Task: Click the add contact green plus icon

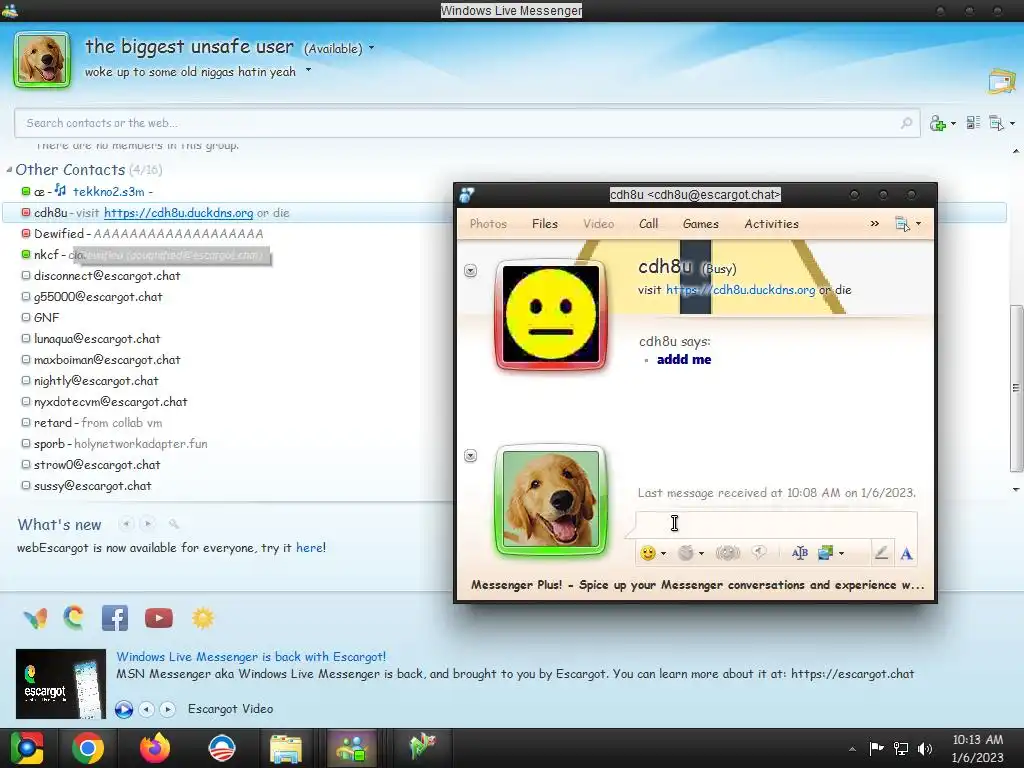Action: 938,123
